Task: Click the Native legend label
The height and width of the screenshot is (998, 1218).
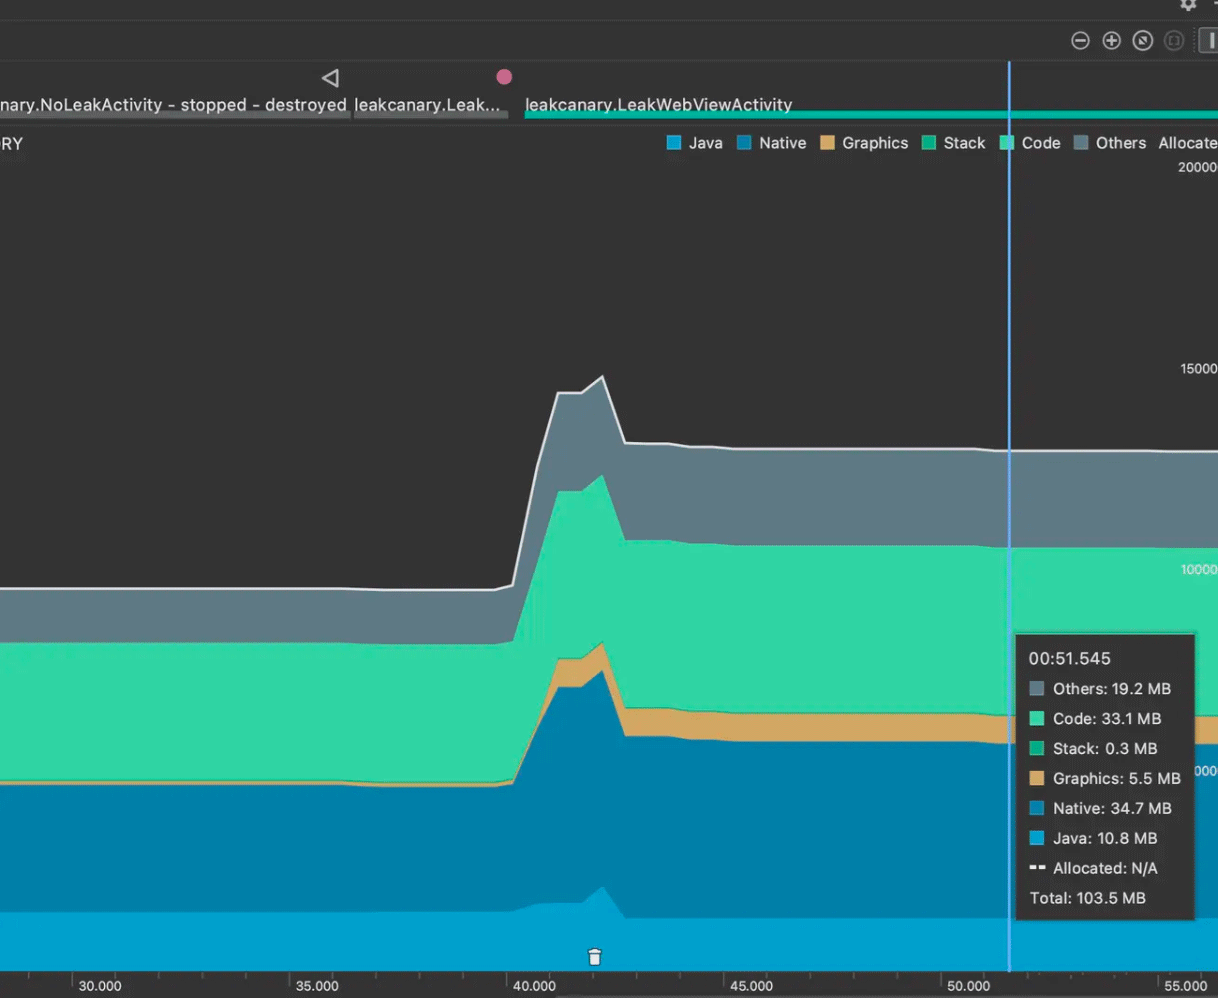Action: click(783, 143)
